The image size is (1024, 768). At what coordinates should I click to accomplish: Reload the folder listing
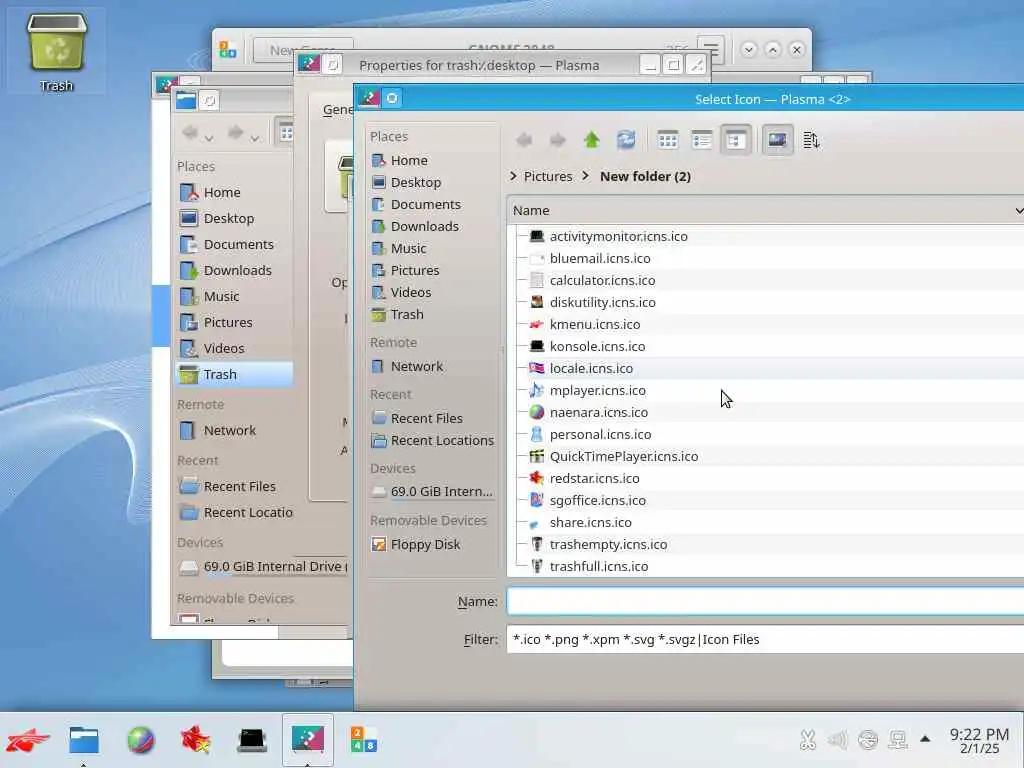click(x=626, y=140)
